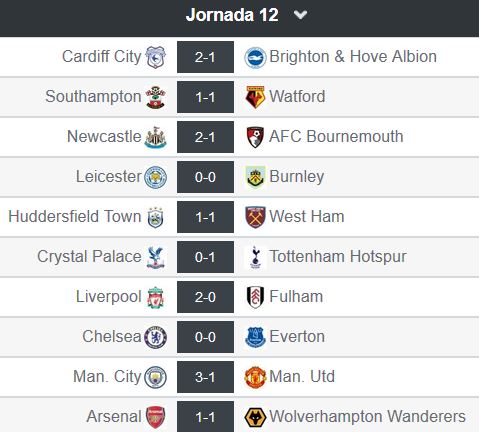This screenshot has width=479, height=432.
Task: Select the Tottenham Hotspur cockerel logo
Action: point(255,257)
